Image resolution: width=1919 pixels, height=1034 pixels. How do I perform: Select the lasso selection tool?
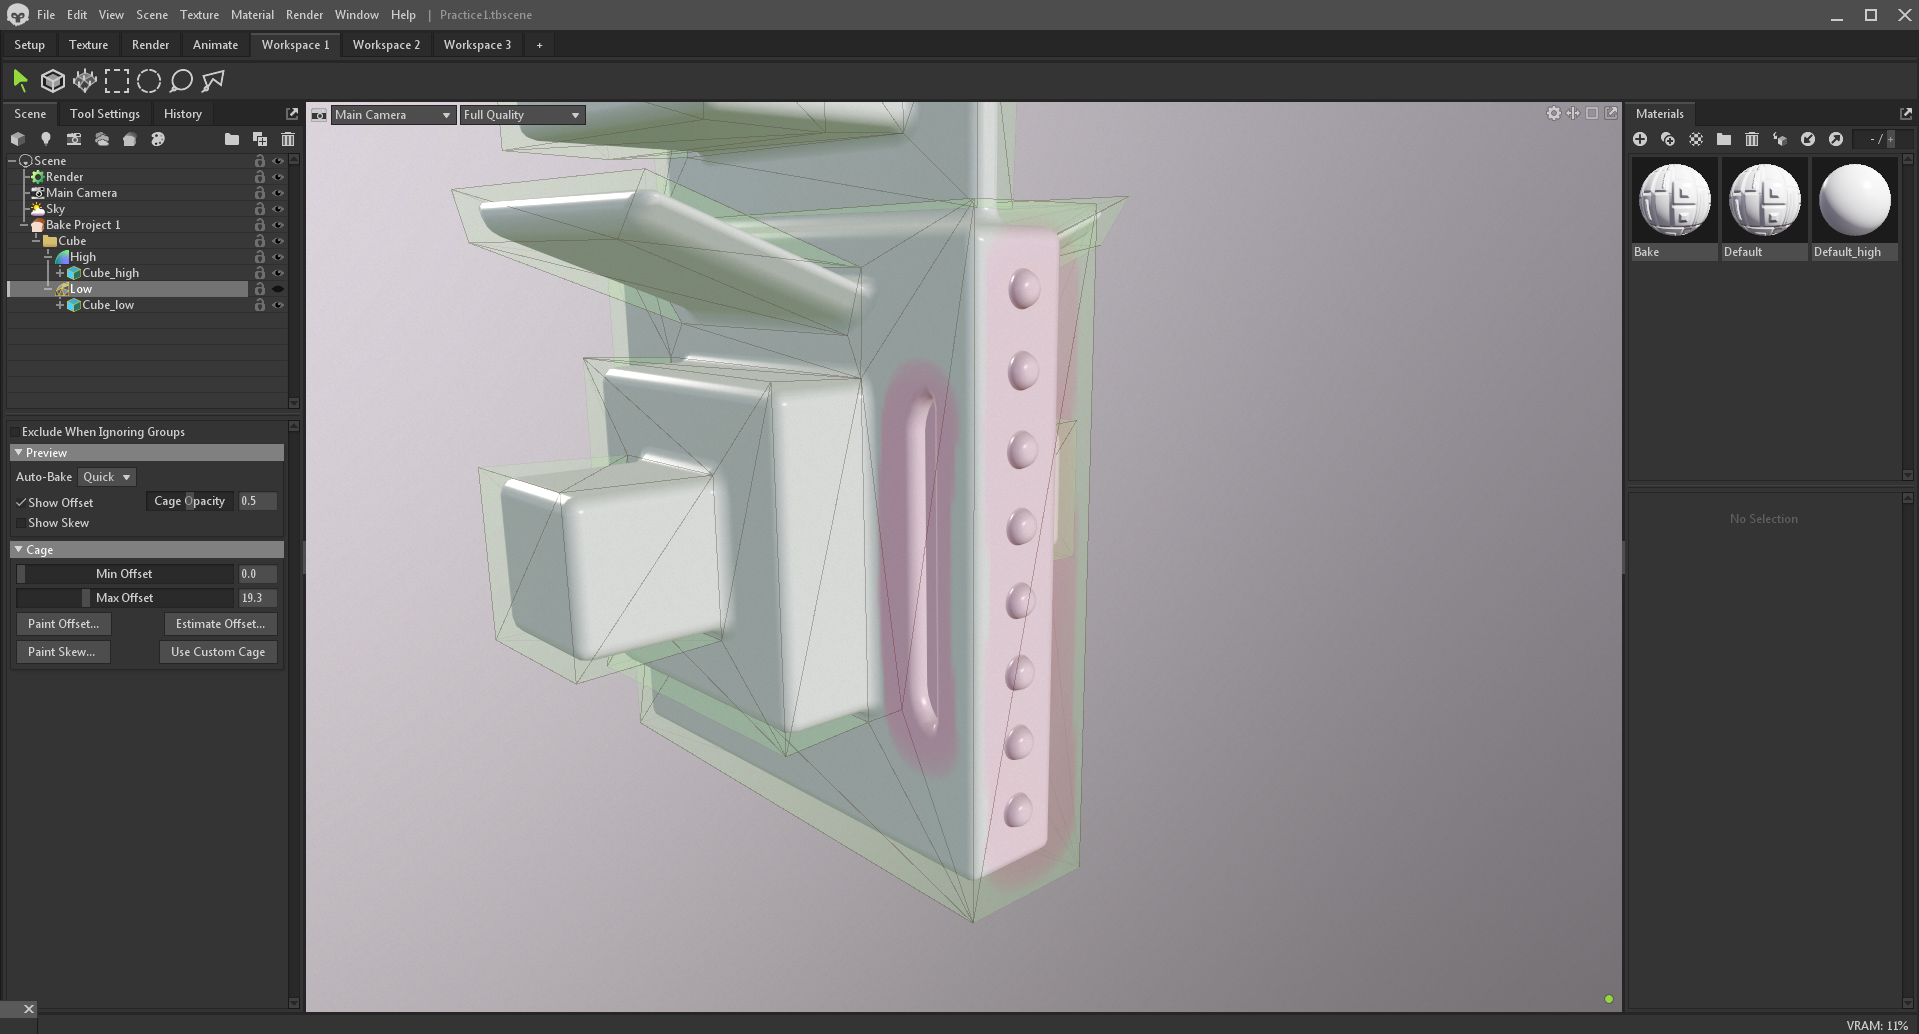181,81
